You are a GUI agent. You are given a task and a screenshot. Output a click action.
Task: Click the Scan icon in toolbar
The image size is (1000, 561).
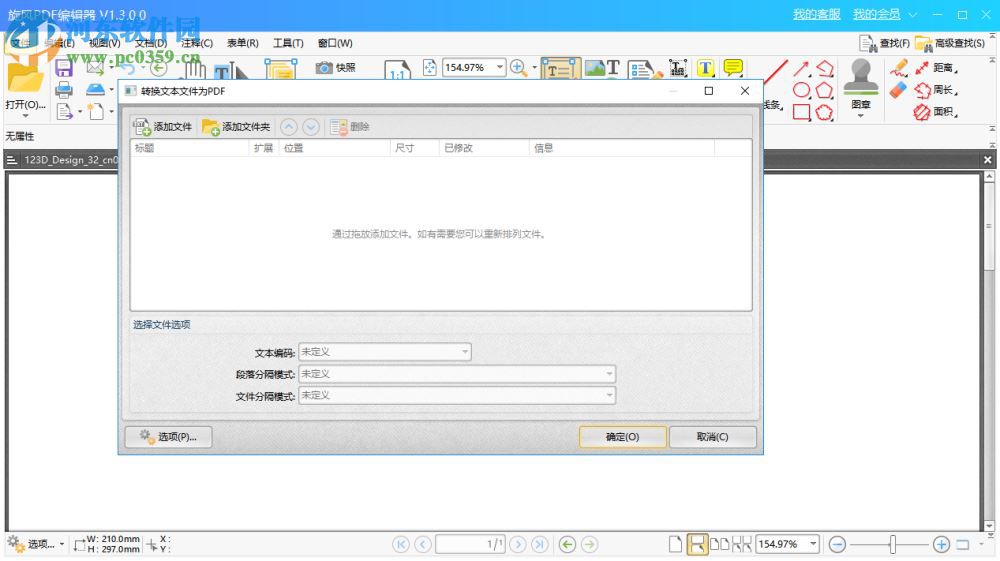95,89
